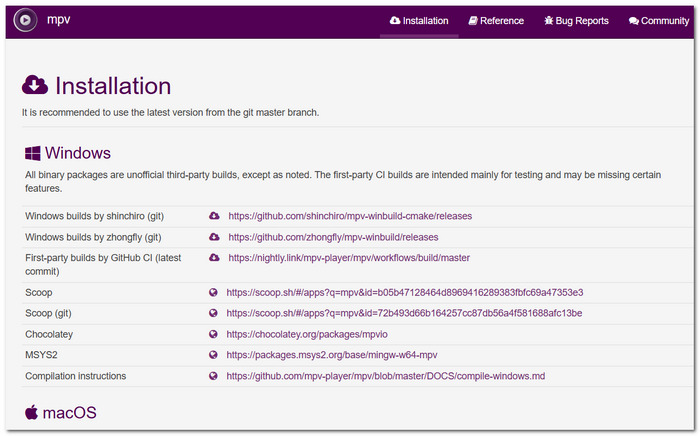Open the shinchiro mpv-winbuild-cmake releases link

350,216
